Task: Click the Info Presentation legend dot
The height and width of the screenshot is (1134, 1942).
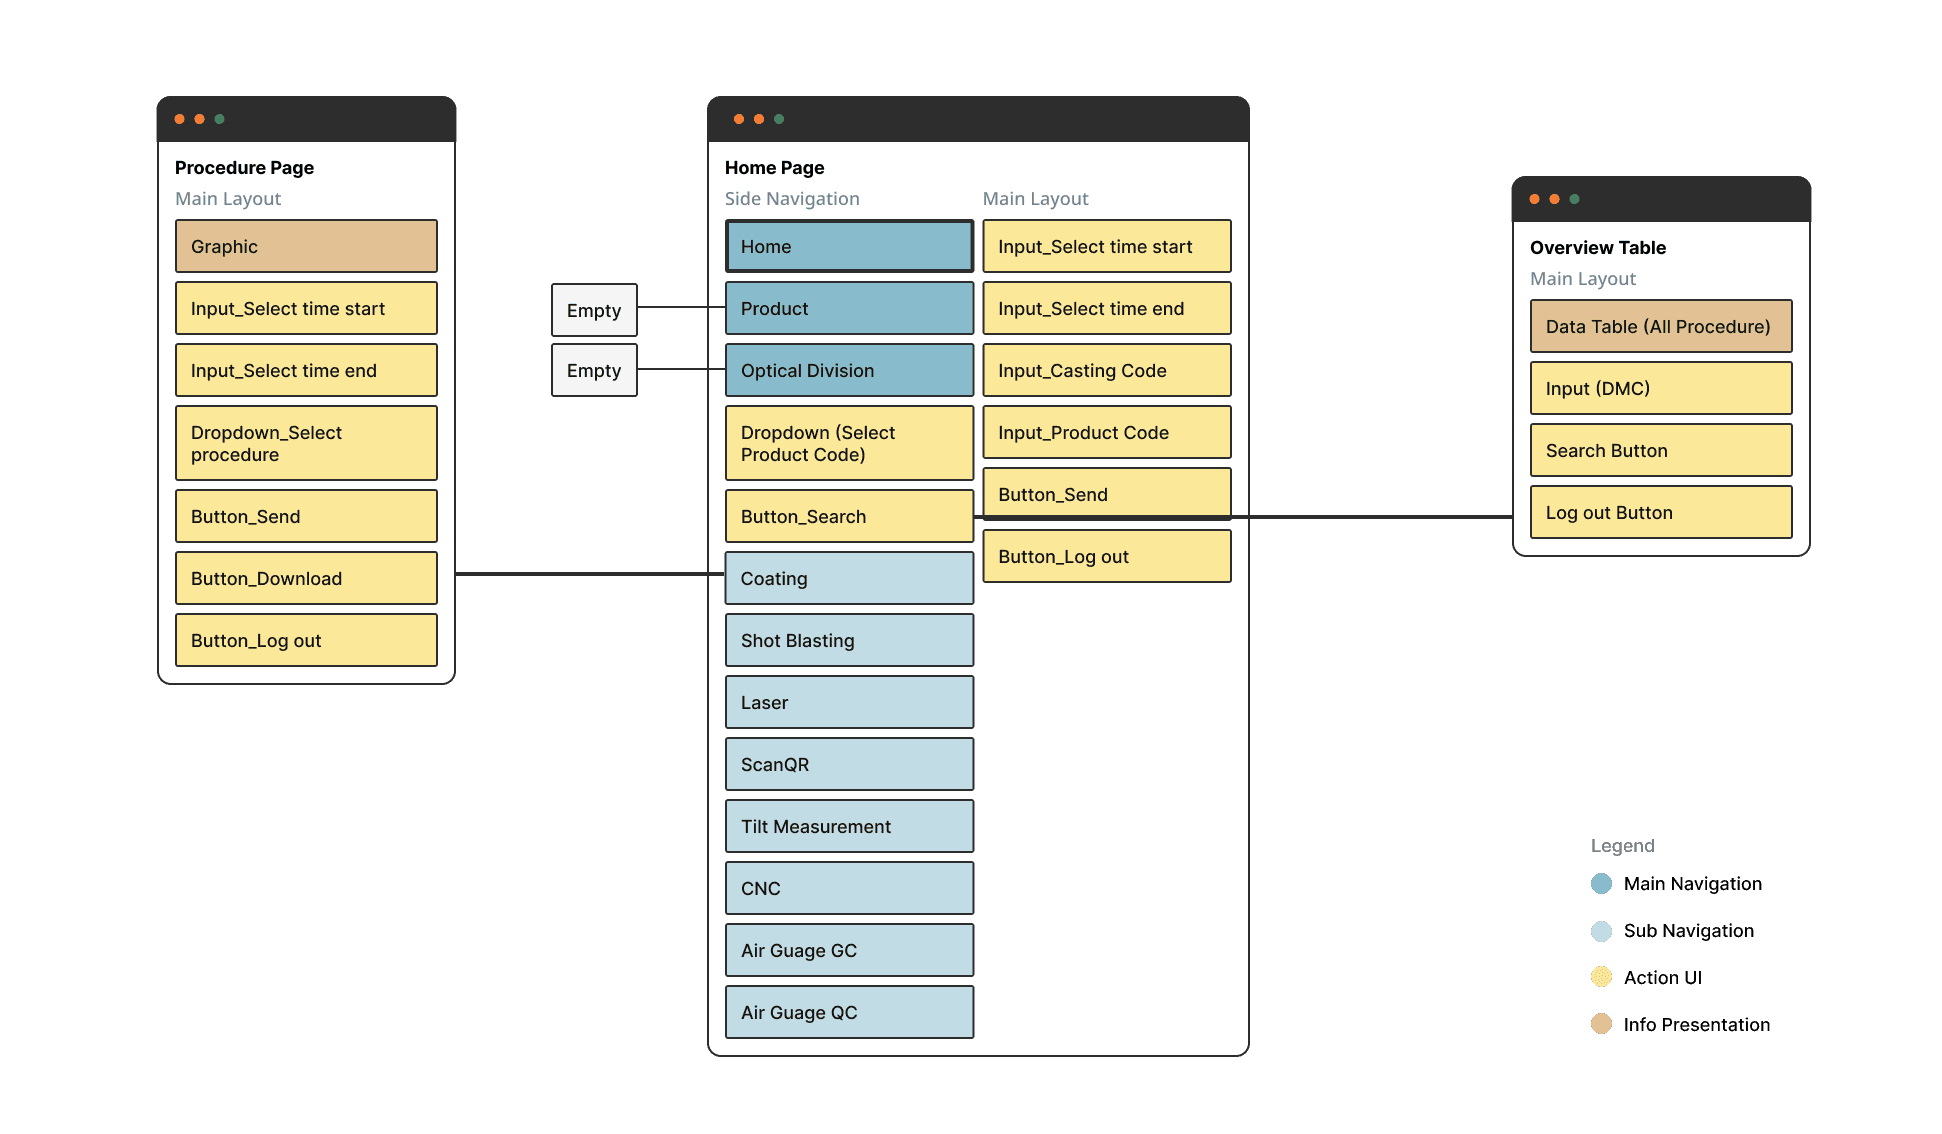Action: pos(1601,1024)
